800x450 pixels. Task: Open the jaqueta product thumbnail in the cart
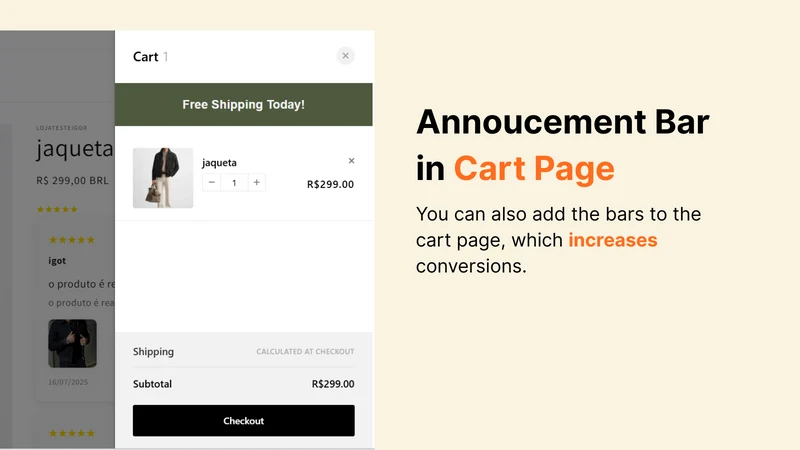[x=163, y=178]
